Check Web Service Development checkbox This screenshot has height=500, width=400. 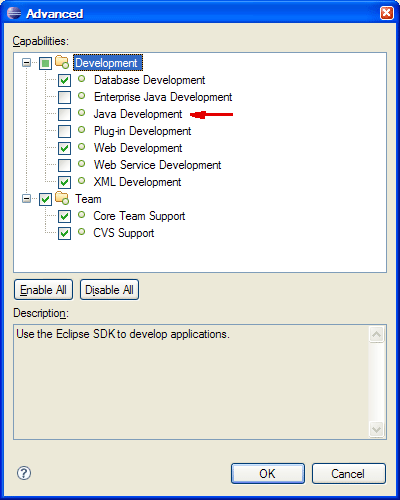coord(64,165)
